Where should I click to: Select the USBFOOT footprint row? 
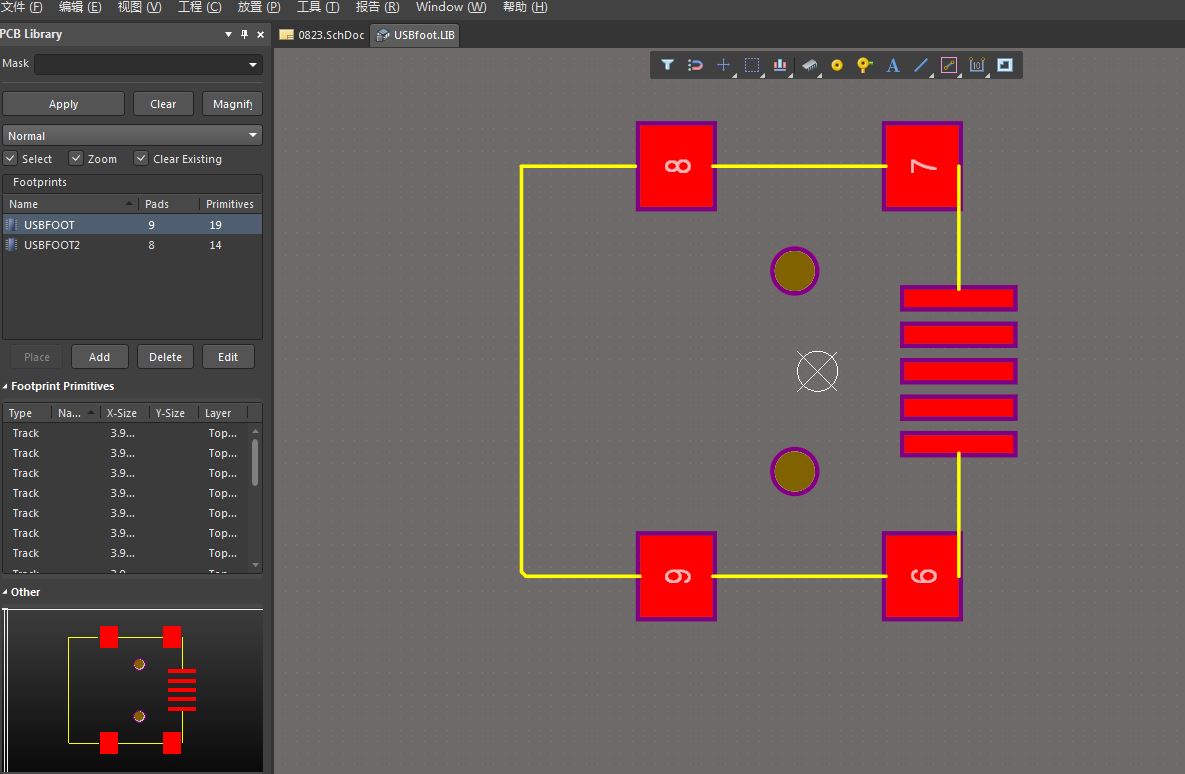point(132,224)
